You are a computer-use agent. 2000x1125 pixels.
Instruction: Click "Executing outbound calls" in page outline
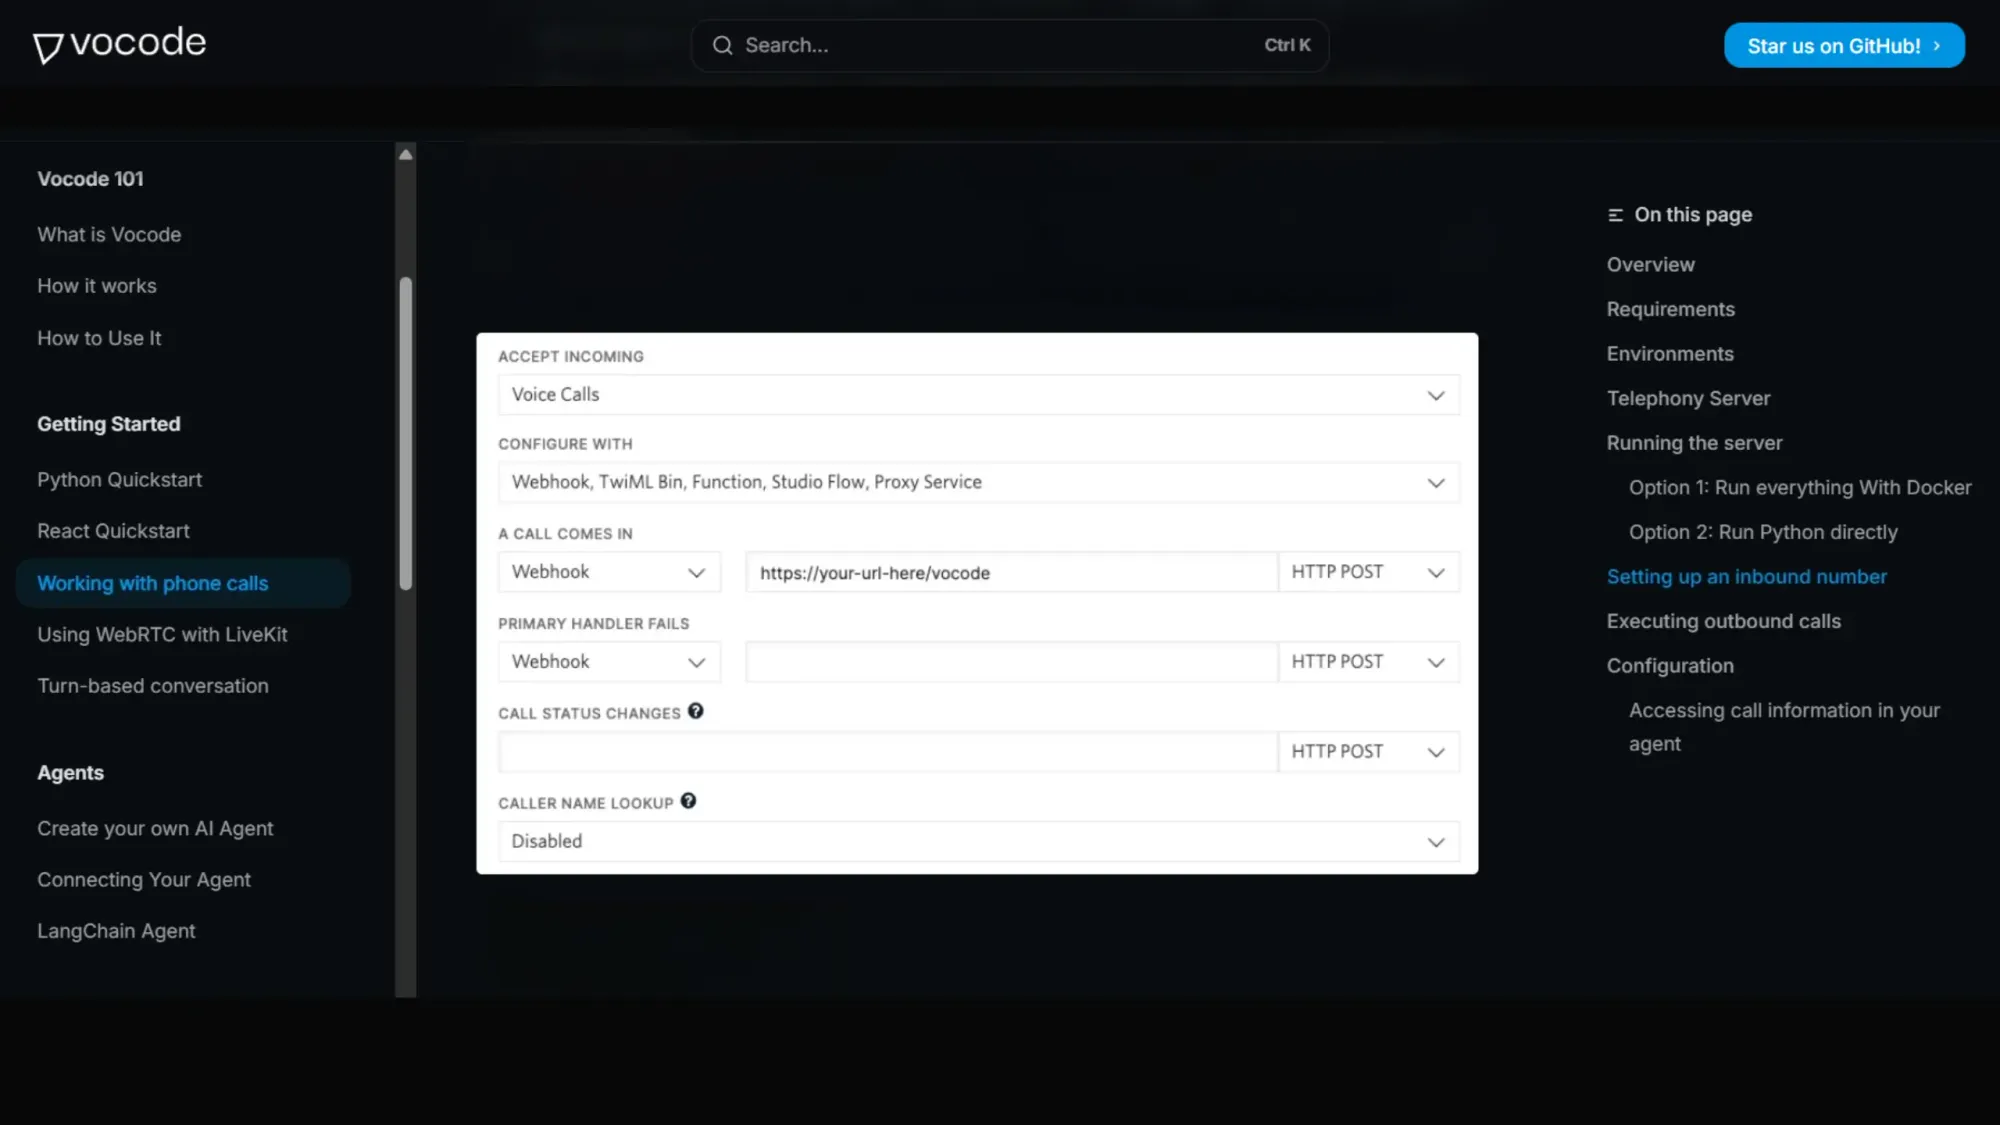[x=1724, y=620]
